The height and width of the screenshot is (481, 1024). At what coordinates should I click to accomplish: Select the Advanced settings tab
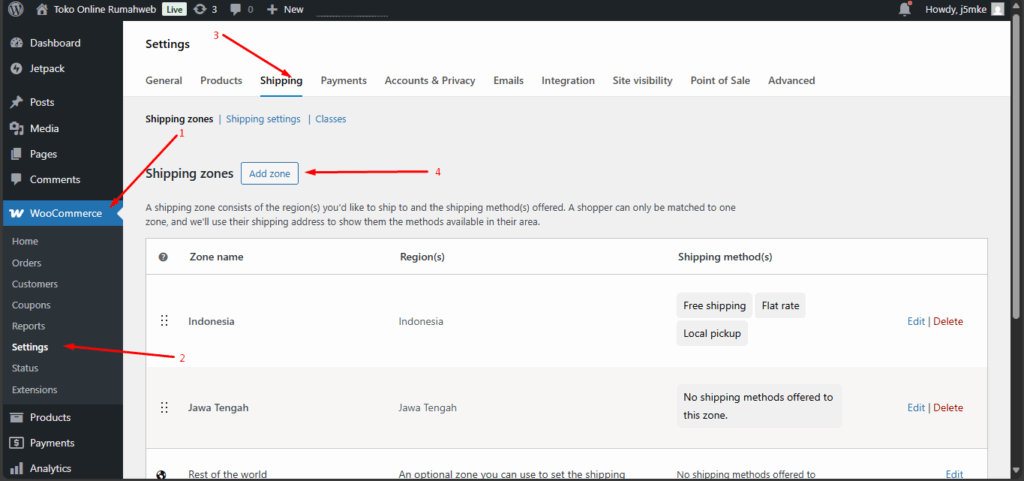pyautogui.click(x=791, y=81)
